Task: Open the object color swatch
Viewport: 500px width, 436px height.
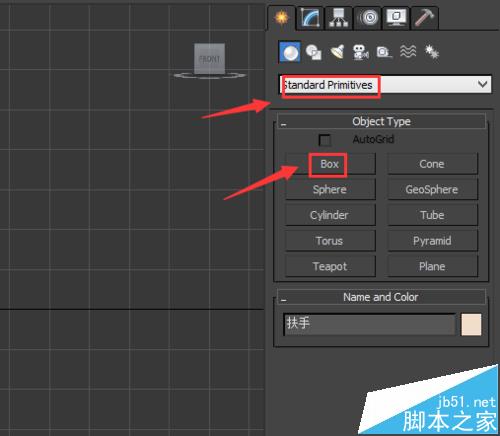Action: pos(471,324)
